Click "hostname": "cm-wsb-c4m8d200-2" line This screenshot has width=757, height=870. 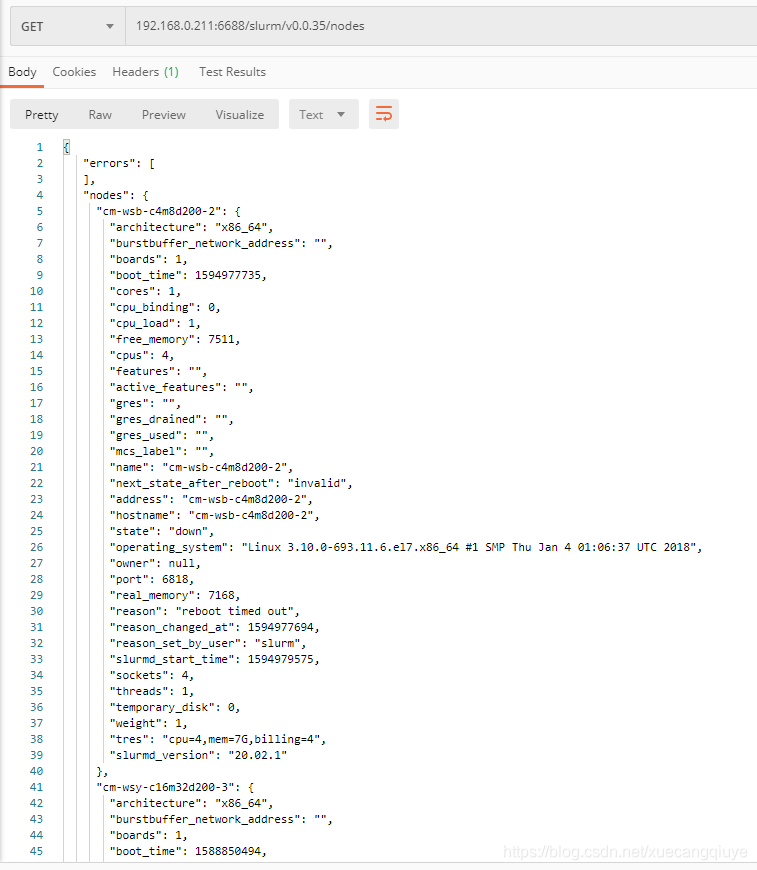coord(214,515)
